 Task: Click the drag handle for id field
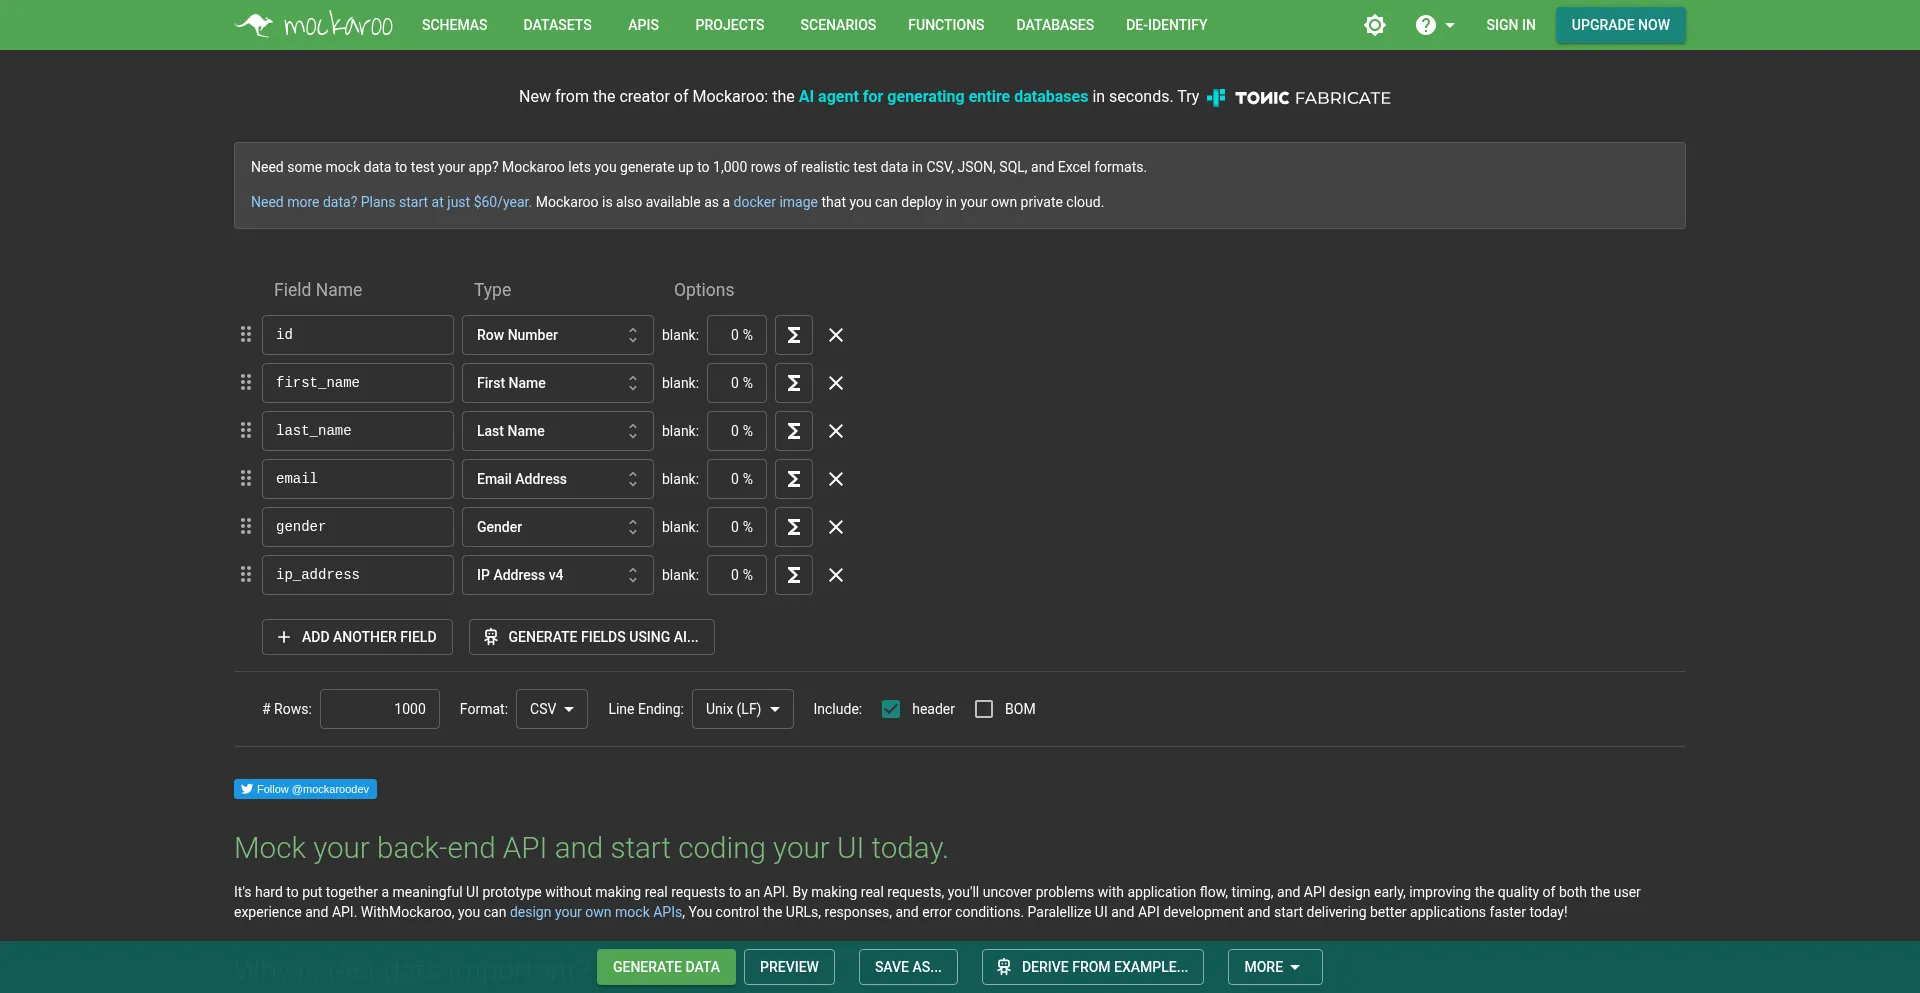[x=246, y=335]
